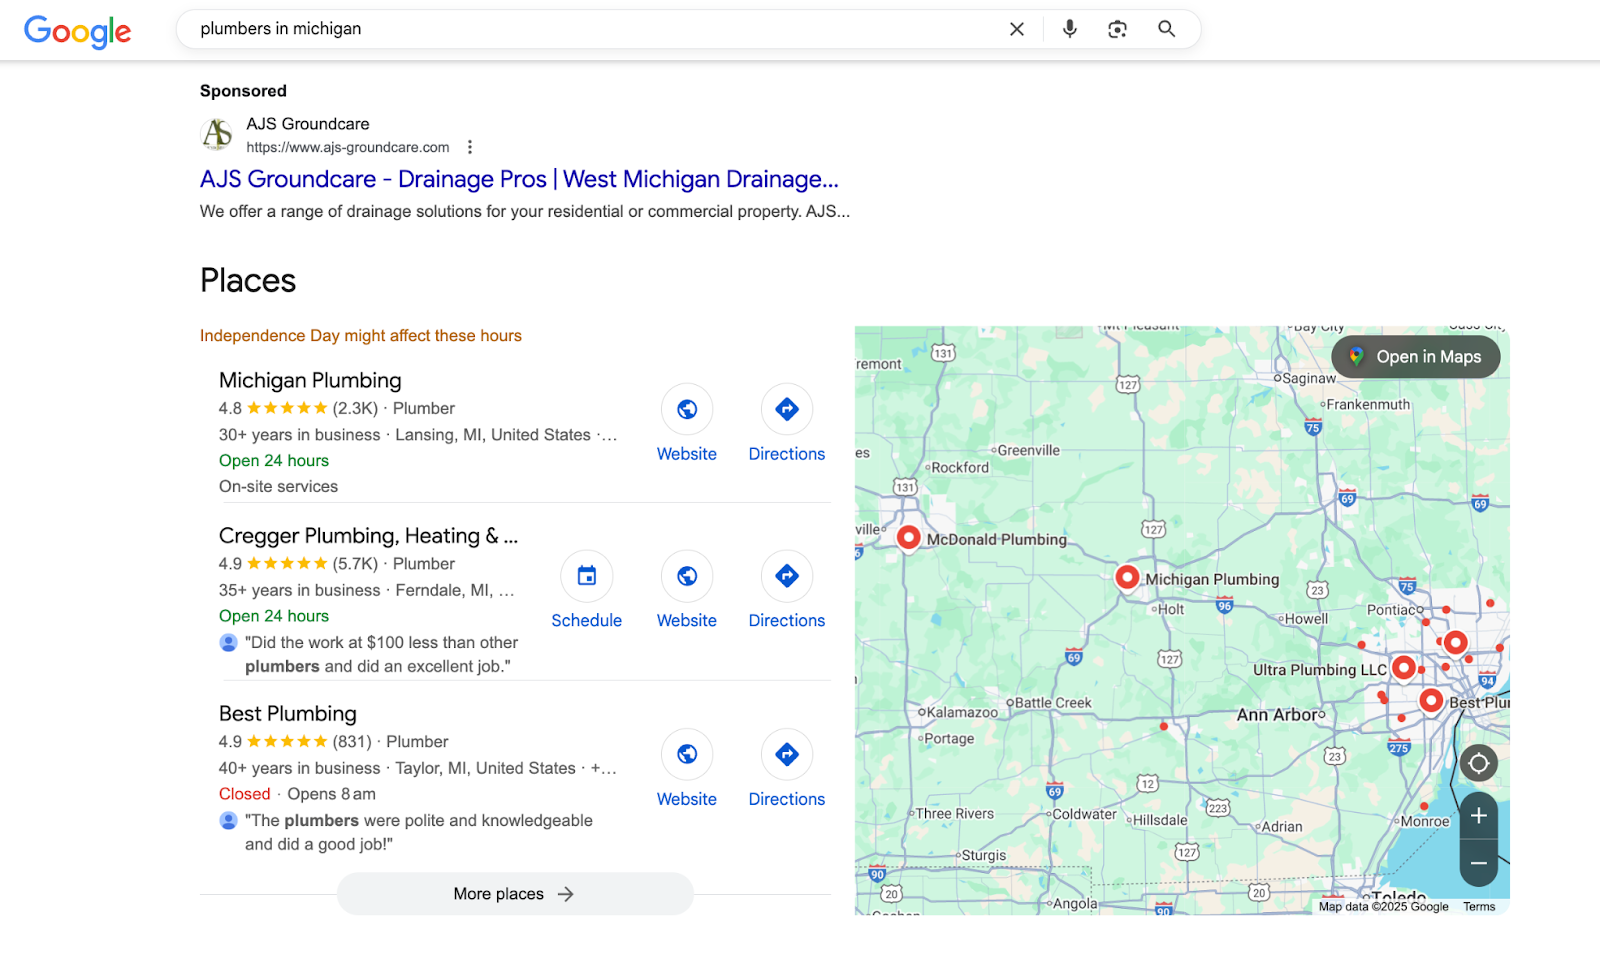This screenshot has width=1600, height=955.
Task: Click the search magnifier icon
Action: (x=1166, y=29)
